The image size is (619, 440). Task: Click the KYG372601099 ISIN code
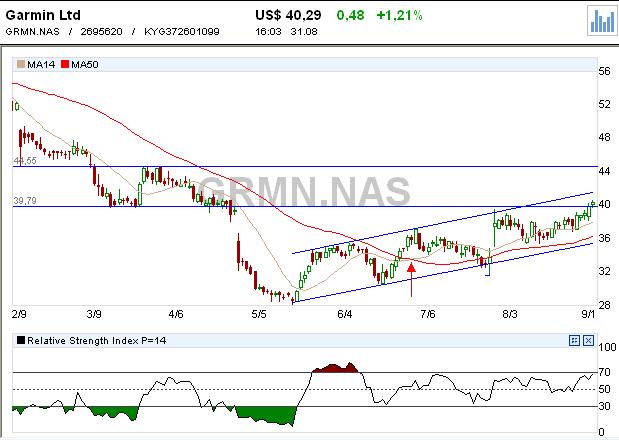[x=182, y=32]
